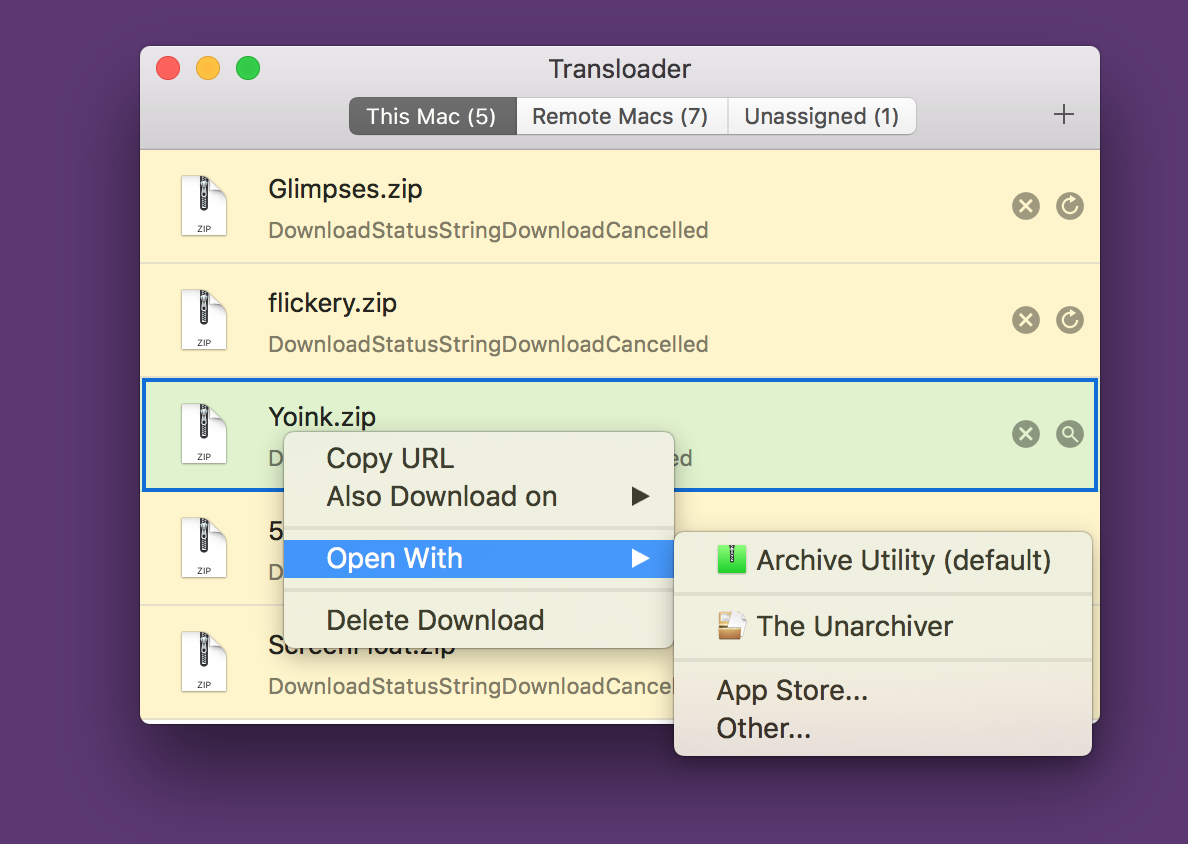
Task: Show the Unassigned (1) tab
Action: 822,116
